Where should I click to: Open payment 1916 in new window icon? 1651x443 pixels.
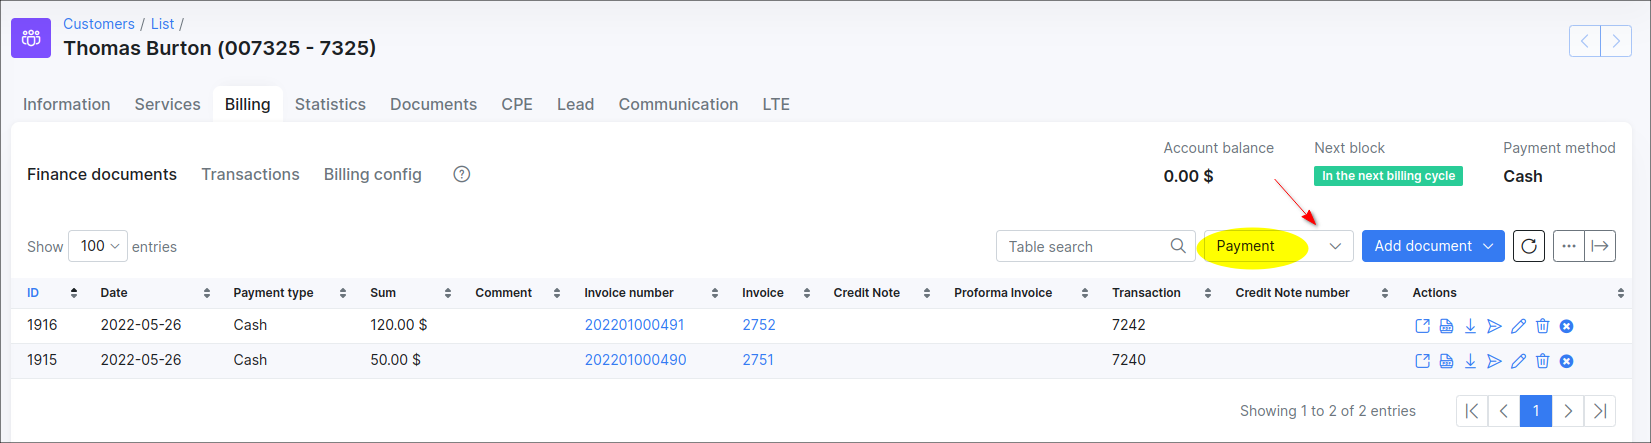(x=1422, y=326)
